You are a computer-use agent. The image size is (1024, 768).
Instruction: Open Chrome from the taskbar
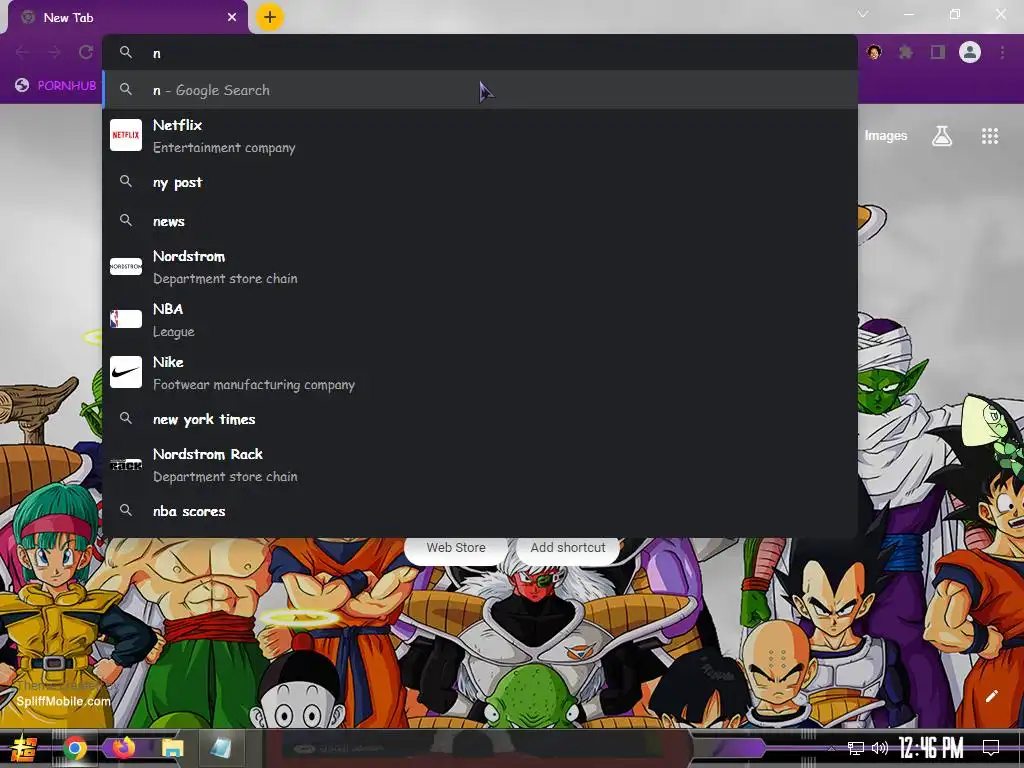tap(74, 748)
